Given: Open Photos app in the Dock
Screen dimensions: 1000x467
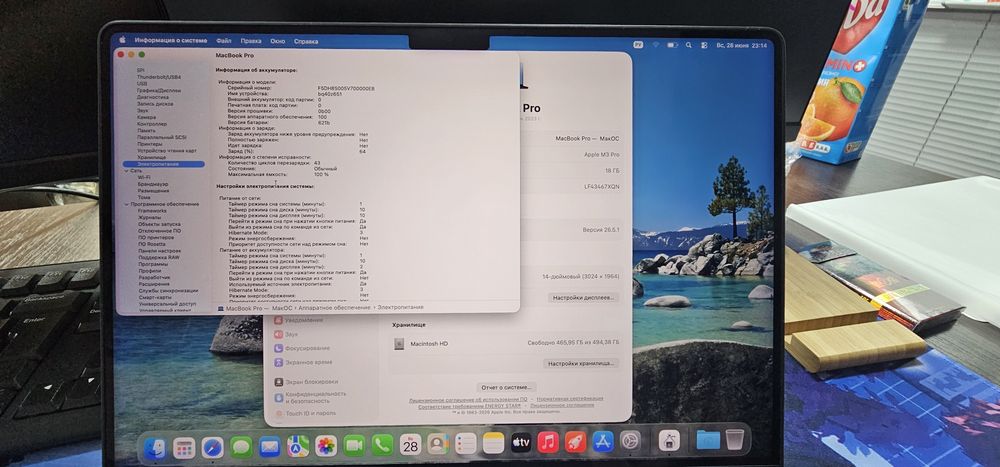Looking at the screenshot, I should point(326,445).
